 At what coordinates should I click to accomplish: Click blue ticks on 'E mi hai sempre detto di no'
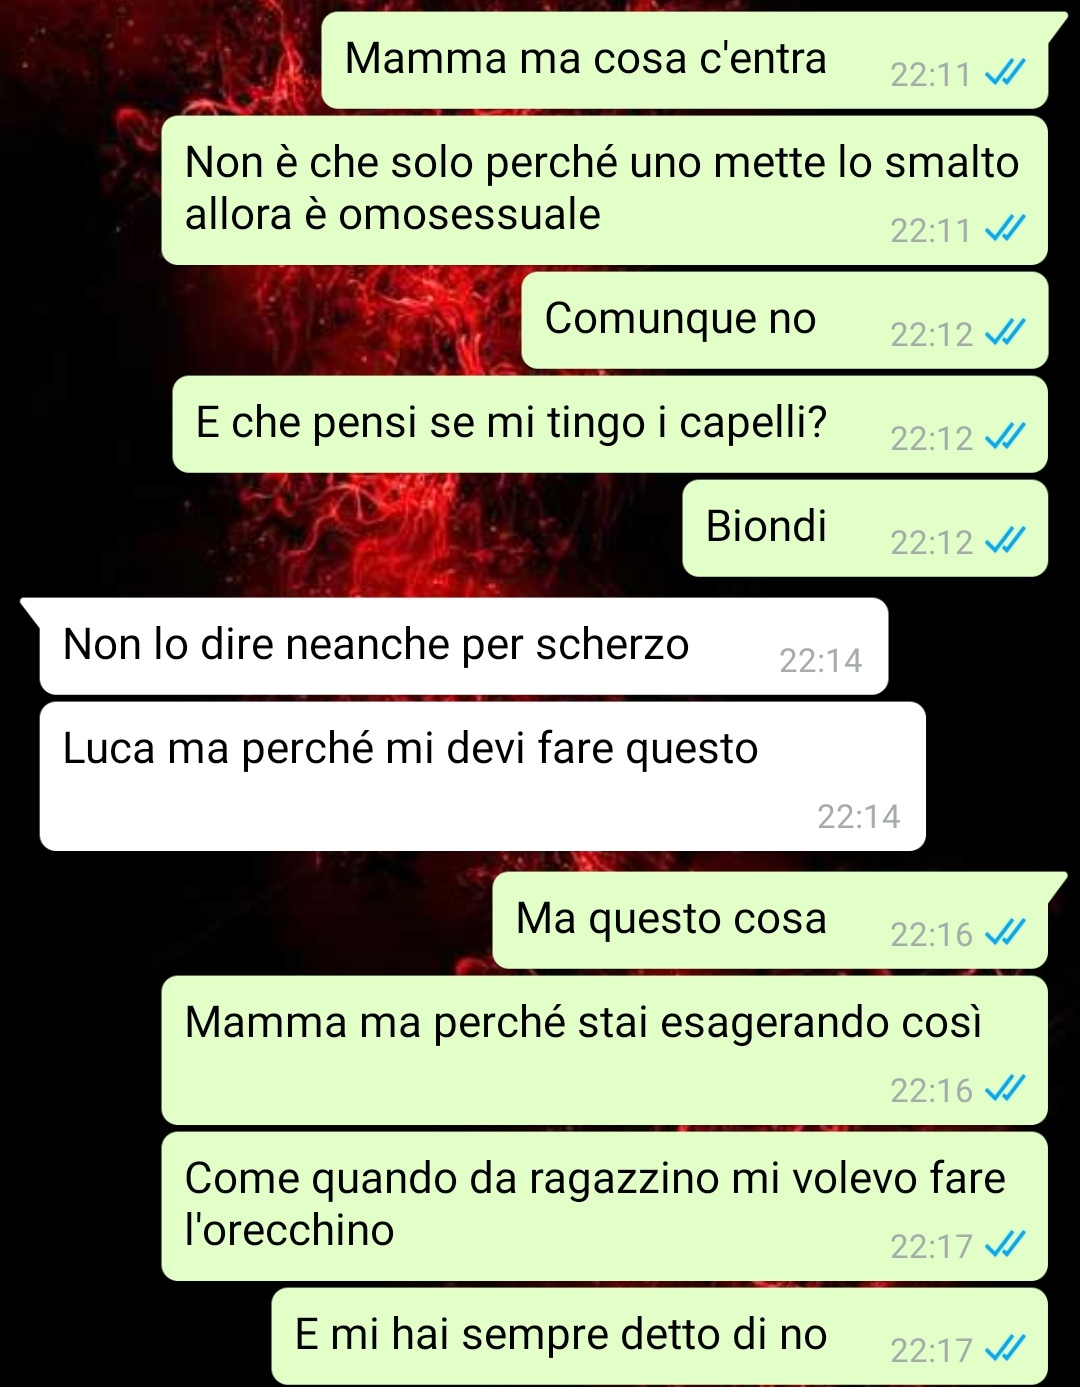(x=1005, y=1349)
